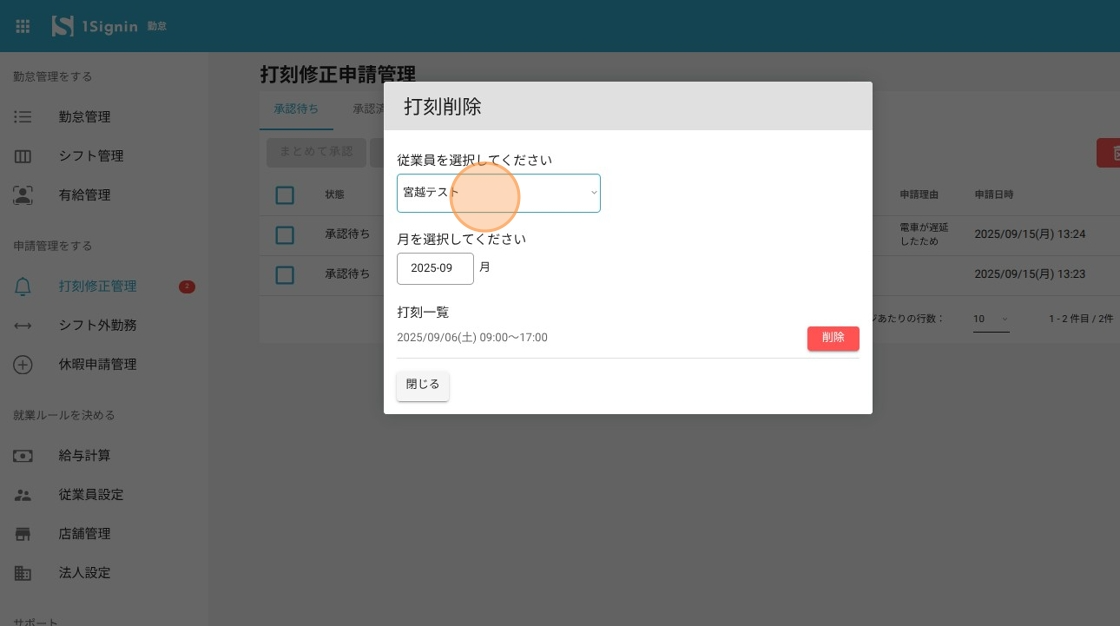The height and width of the screenshot is (626, 1120).
Task: Click the pagination text 1 - 2 件目 / 2件
Action: [1081, 319]
